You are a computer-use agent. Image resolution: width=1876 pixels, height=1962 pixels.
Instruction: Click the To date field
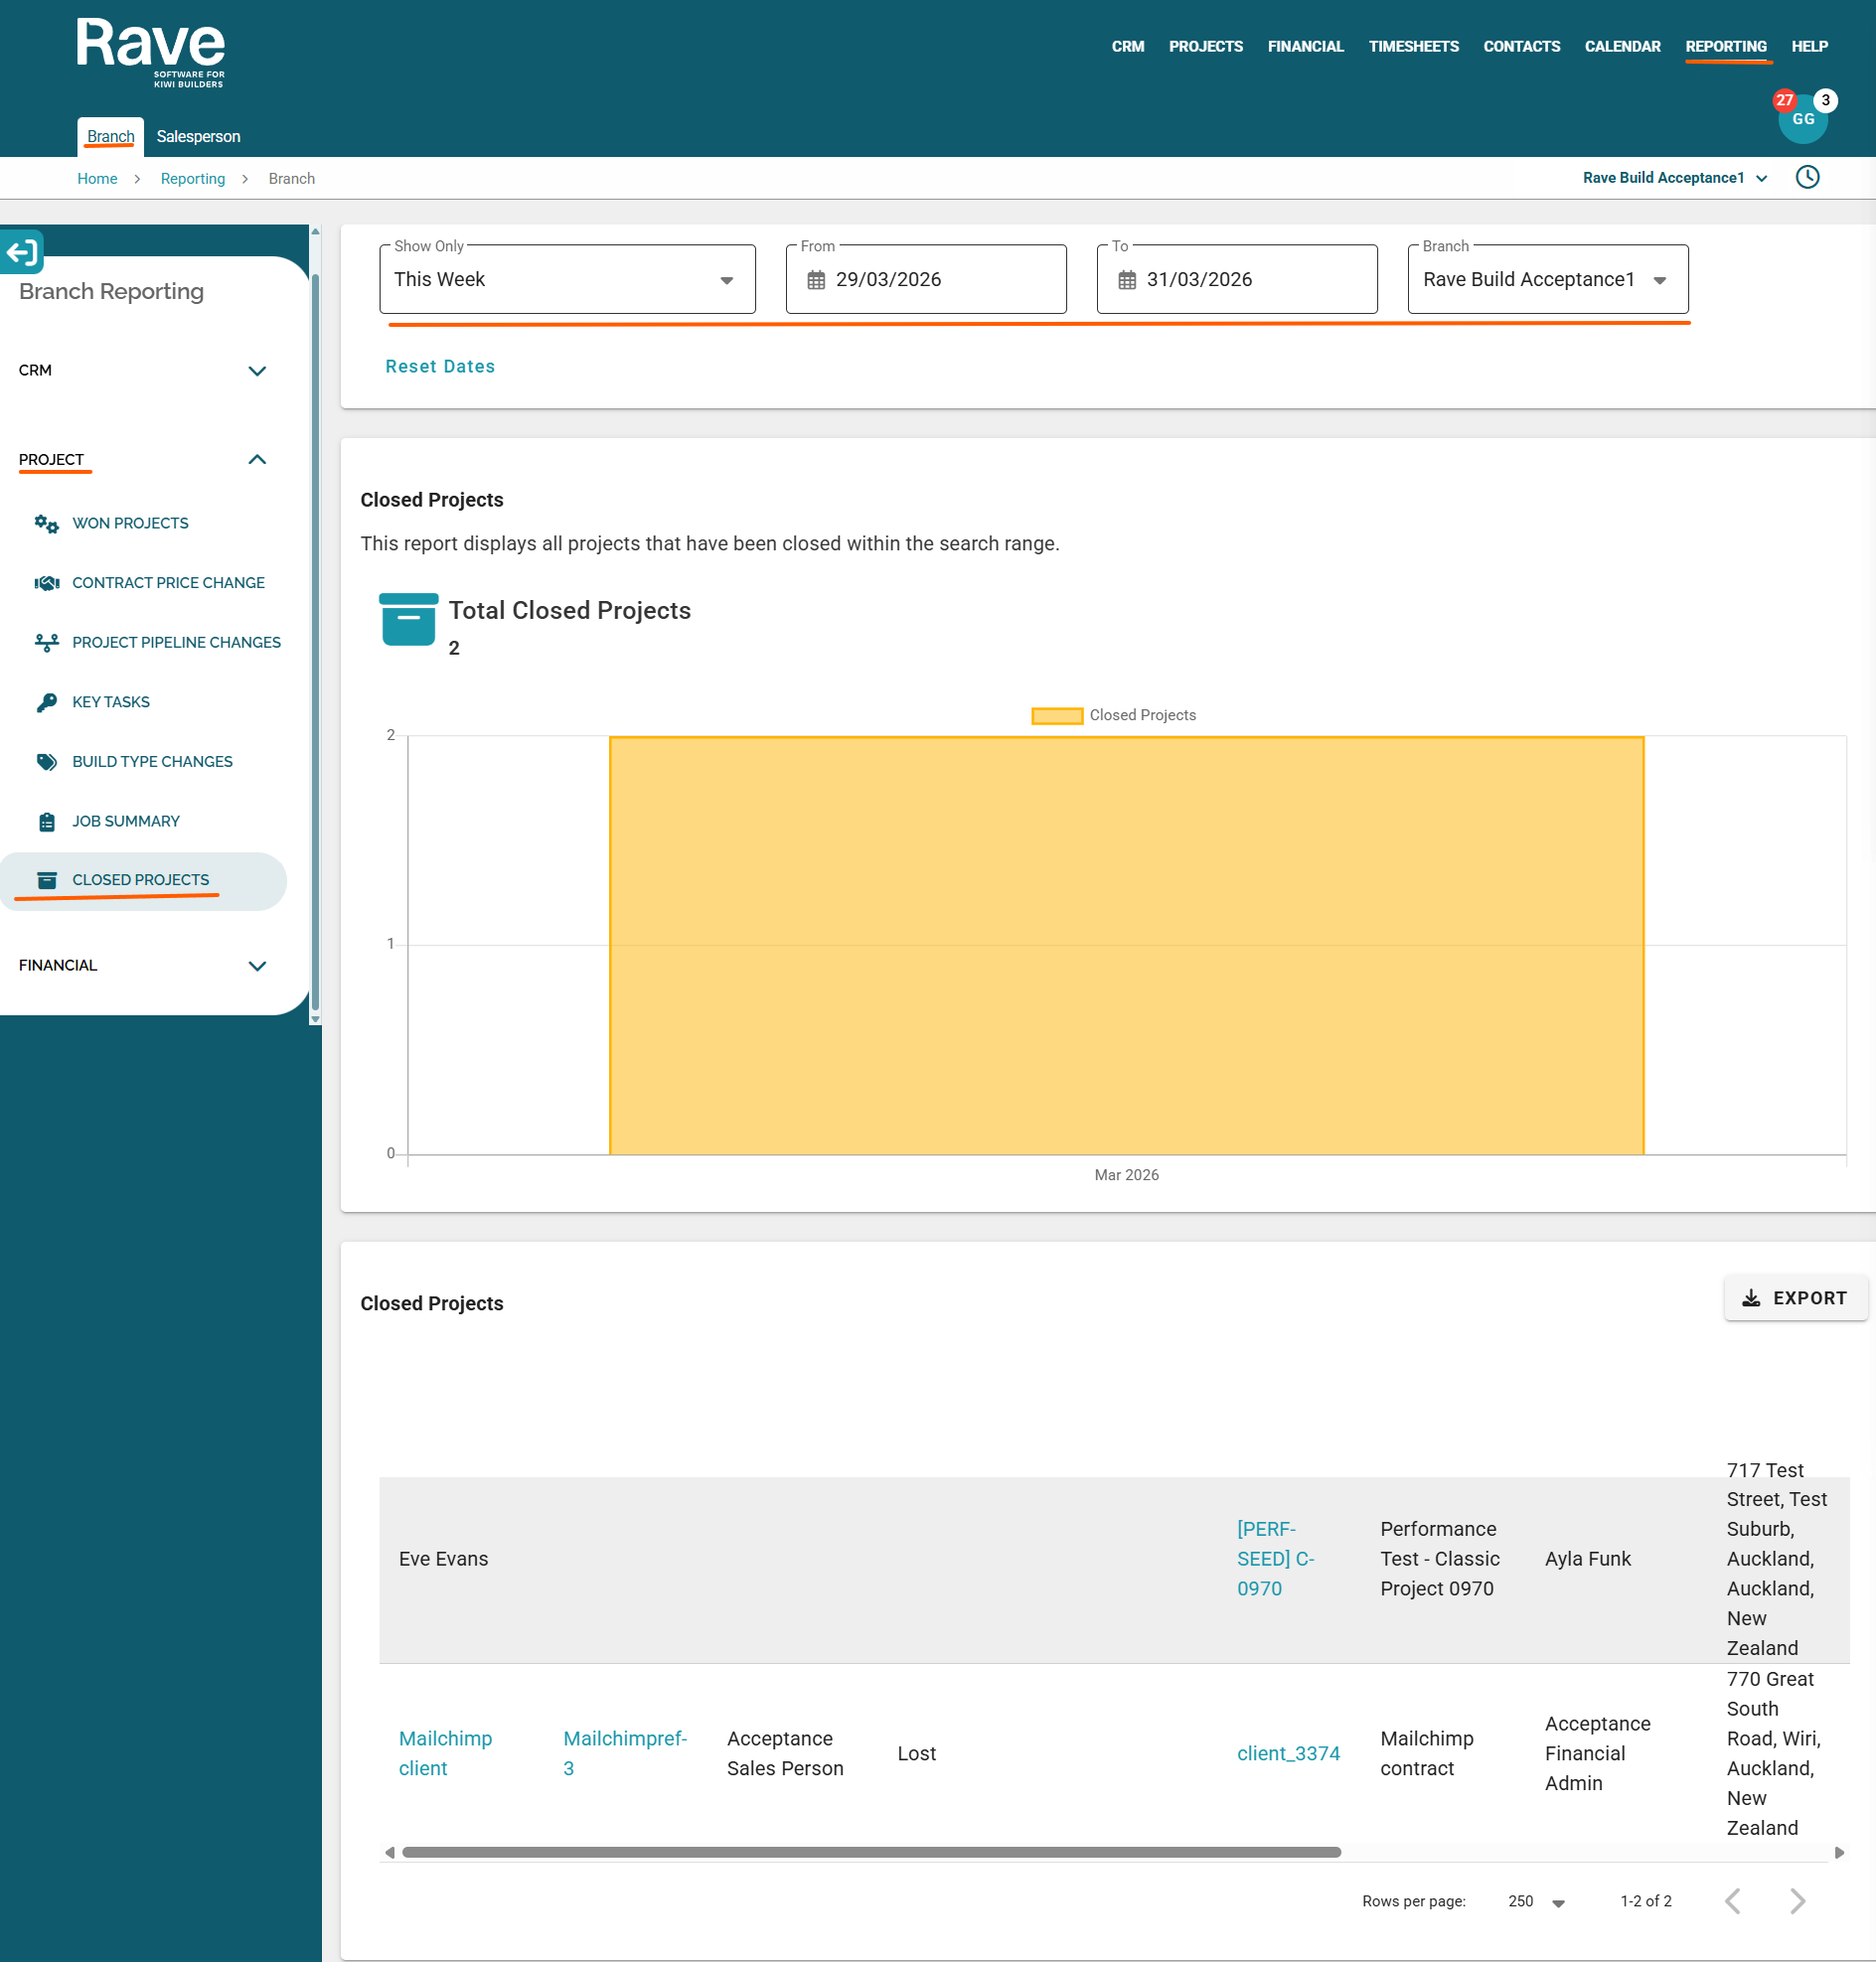[x=1236, y=280]
